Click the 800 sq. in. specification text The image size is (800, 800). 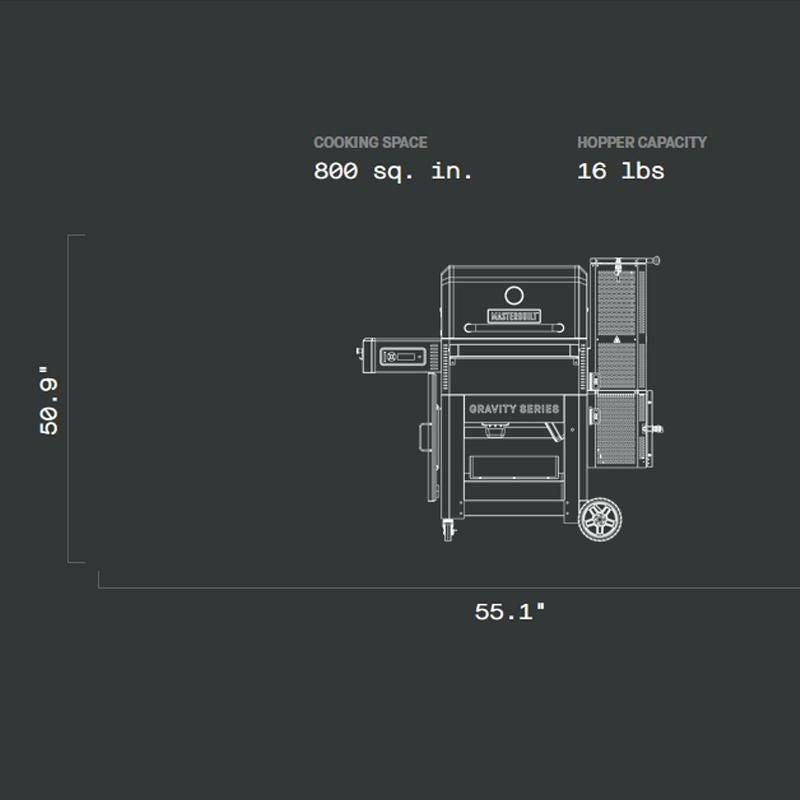tap(392, 171)
